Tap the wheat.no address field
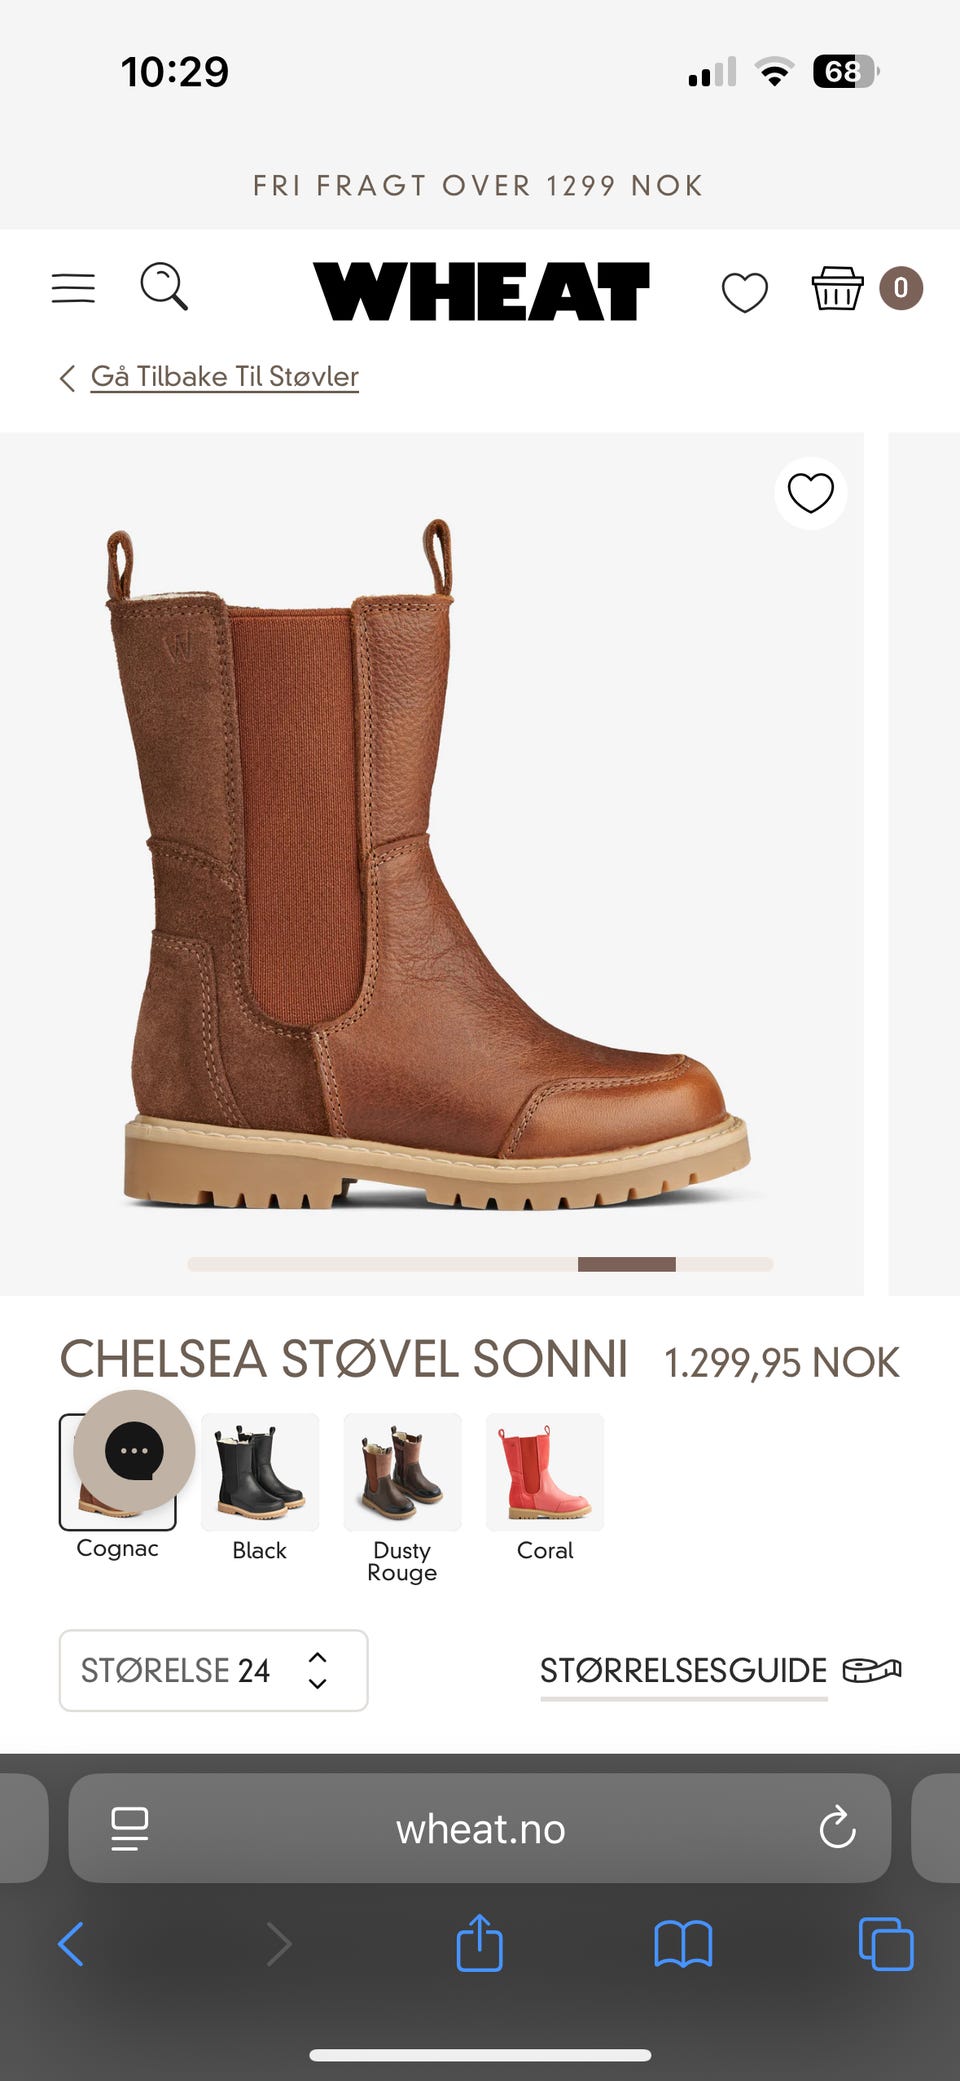Screen dimensions: 960x2081 pos(480,1828)
